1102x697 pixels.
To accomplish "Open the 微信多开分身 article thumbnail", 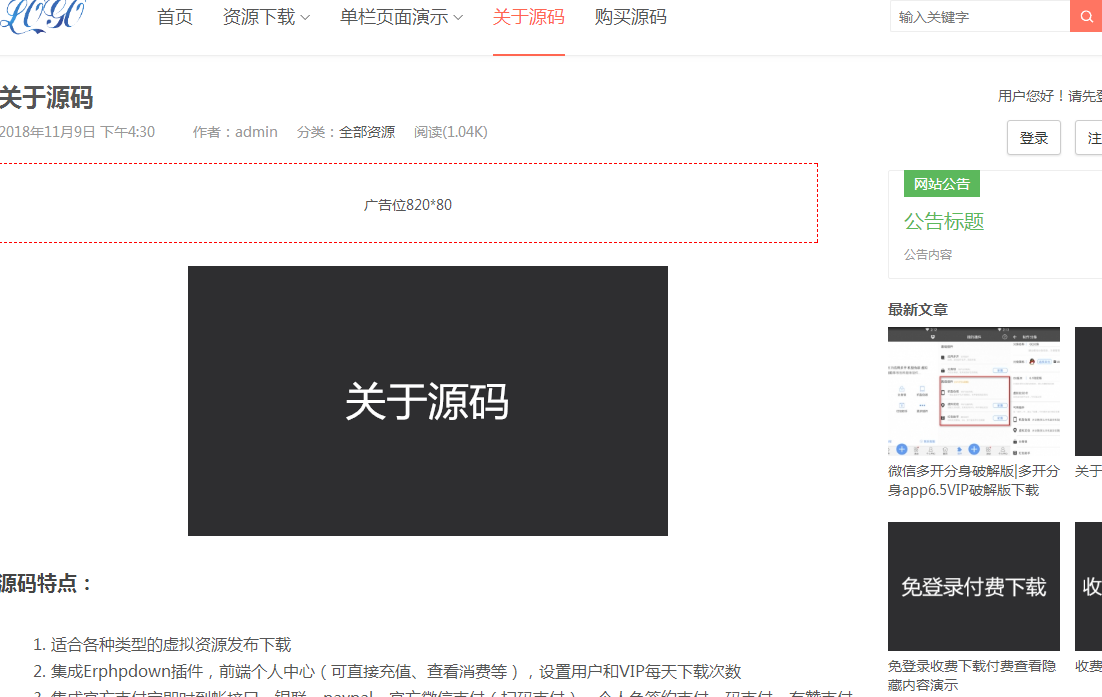I will pos(973,391).
